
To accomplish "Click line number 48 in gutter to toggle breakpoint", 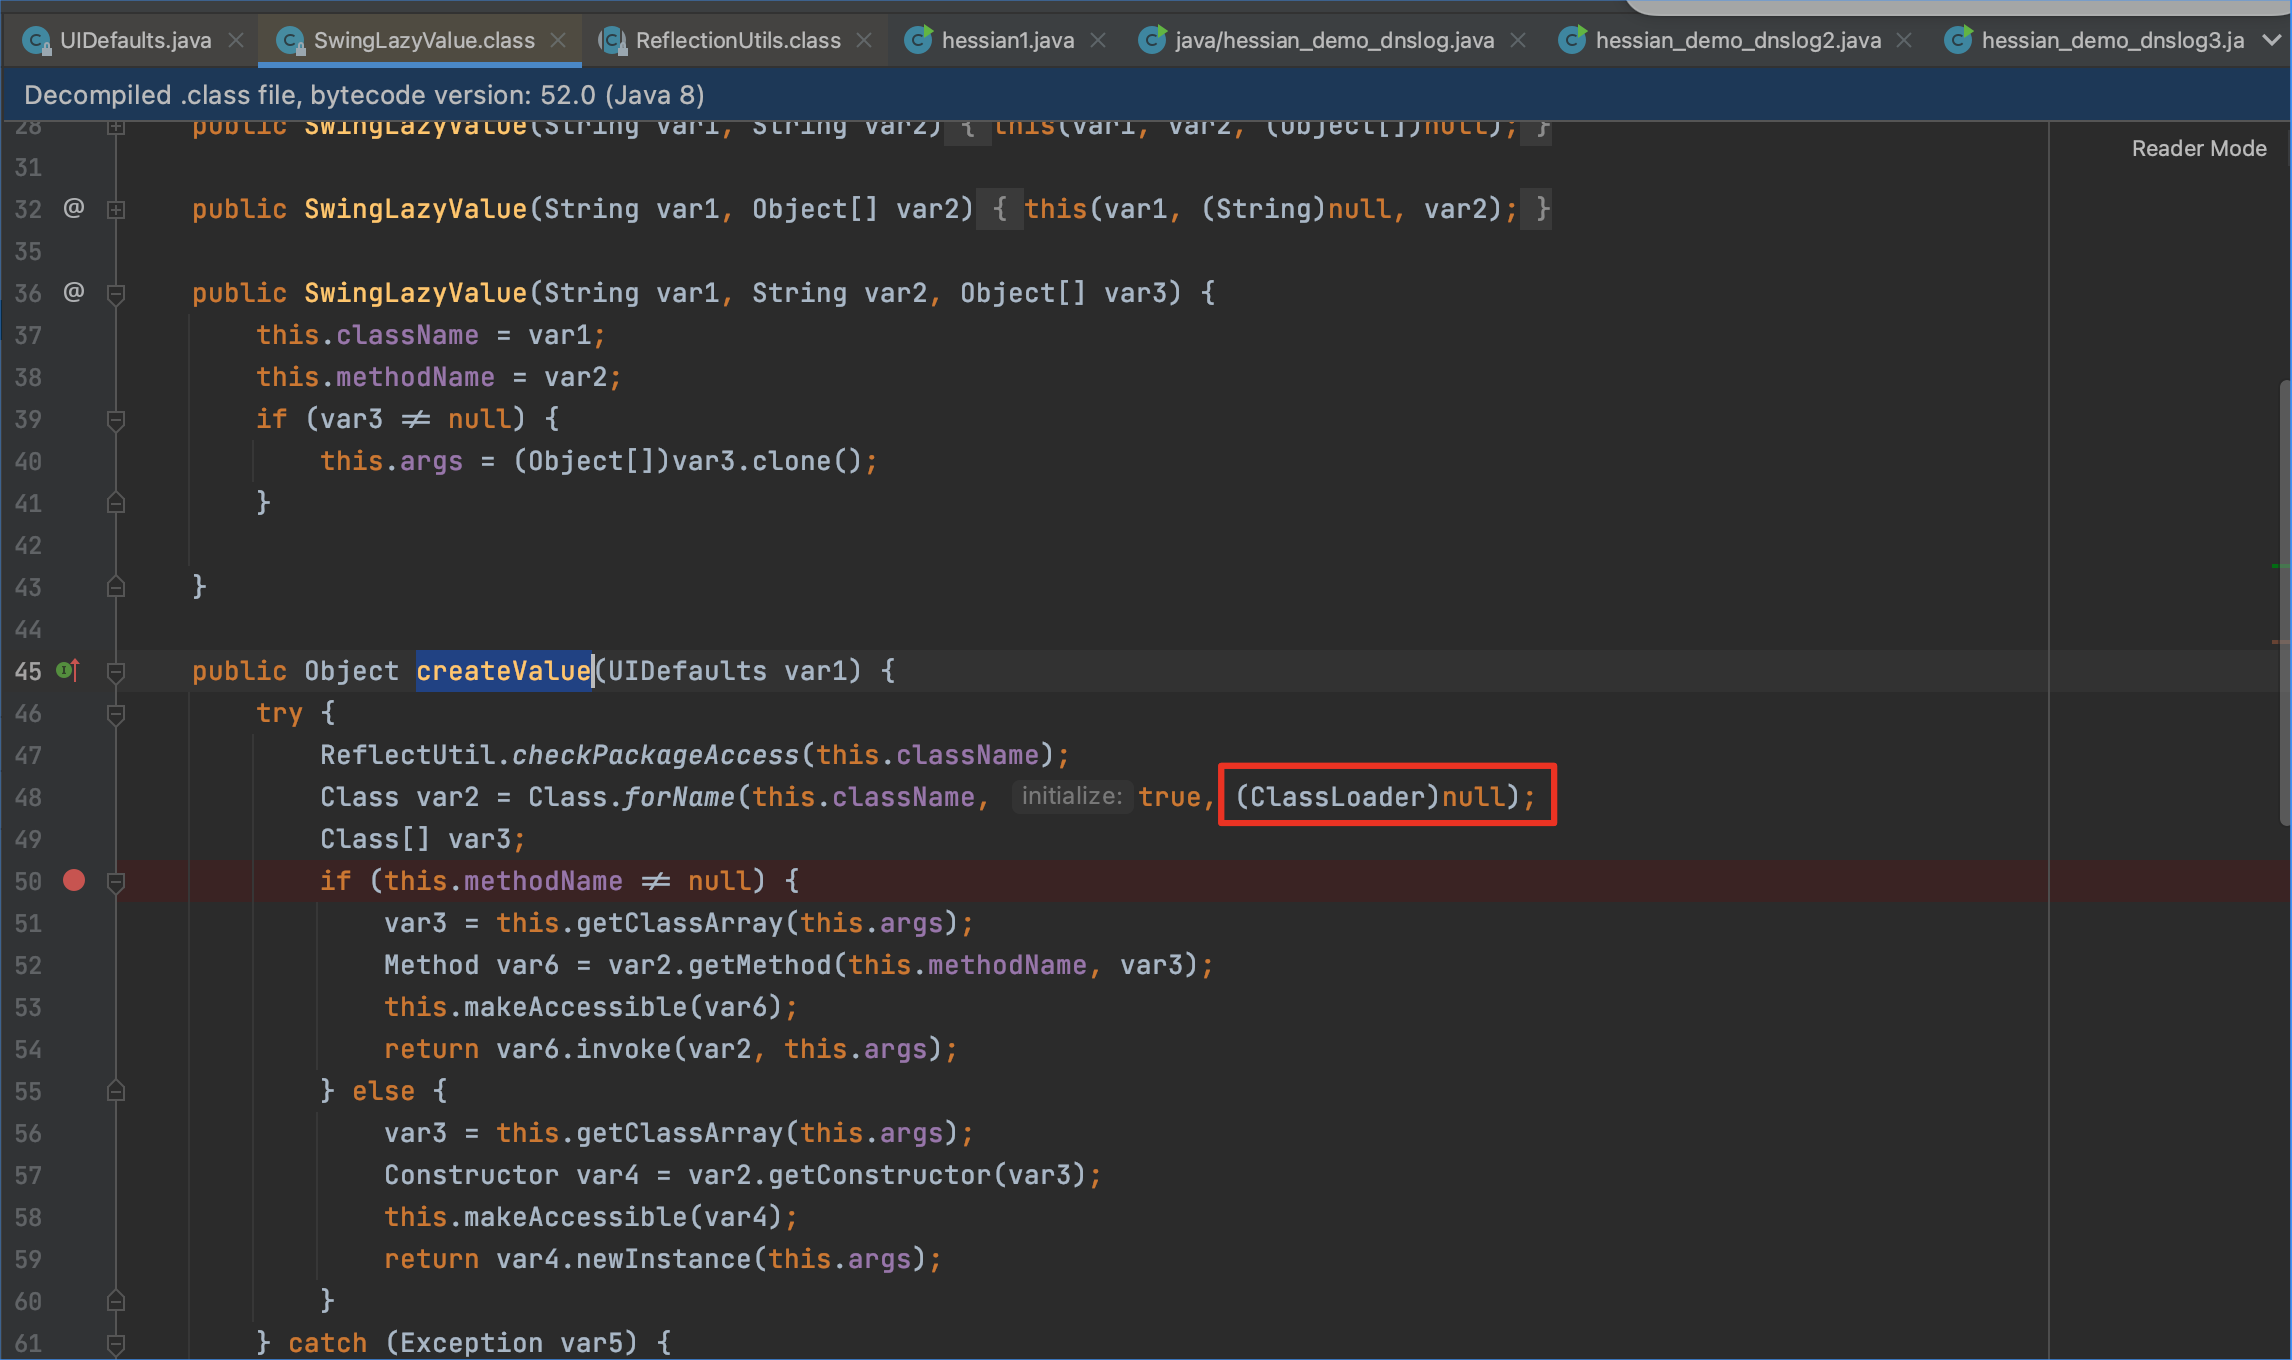I will [x=28, y=798].
